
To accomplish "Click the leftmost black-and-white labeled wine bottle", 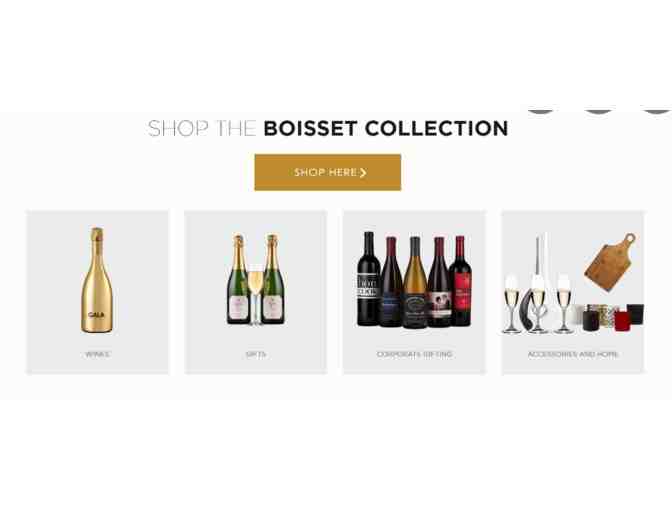I will coord(368,279).
